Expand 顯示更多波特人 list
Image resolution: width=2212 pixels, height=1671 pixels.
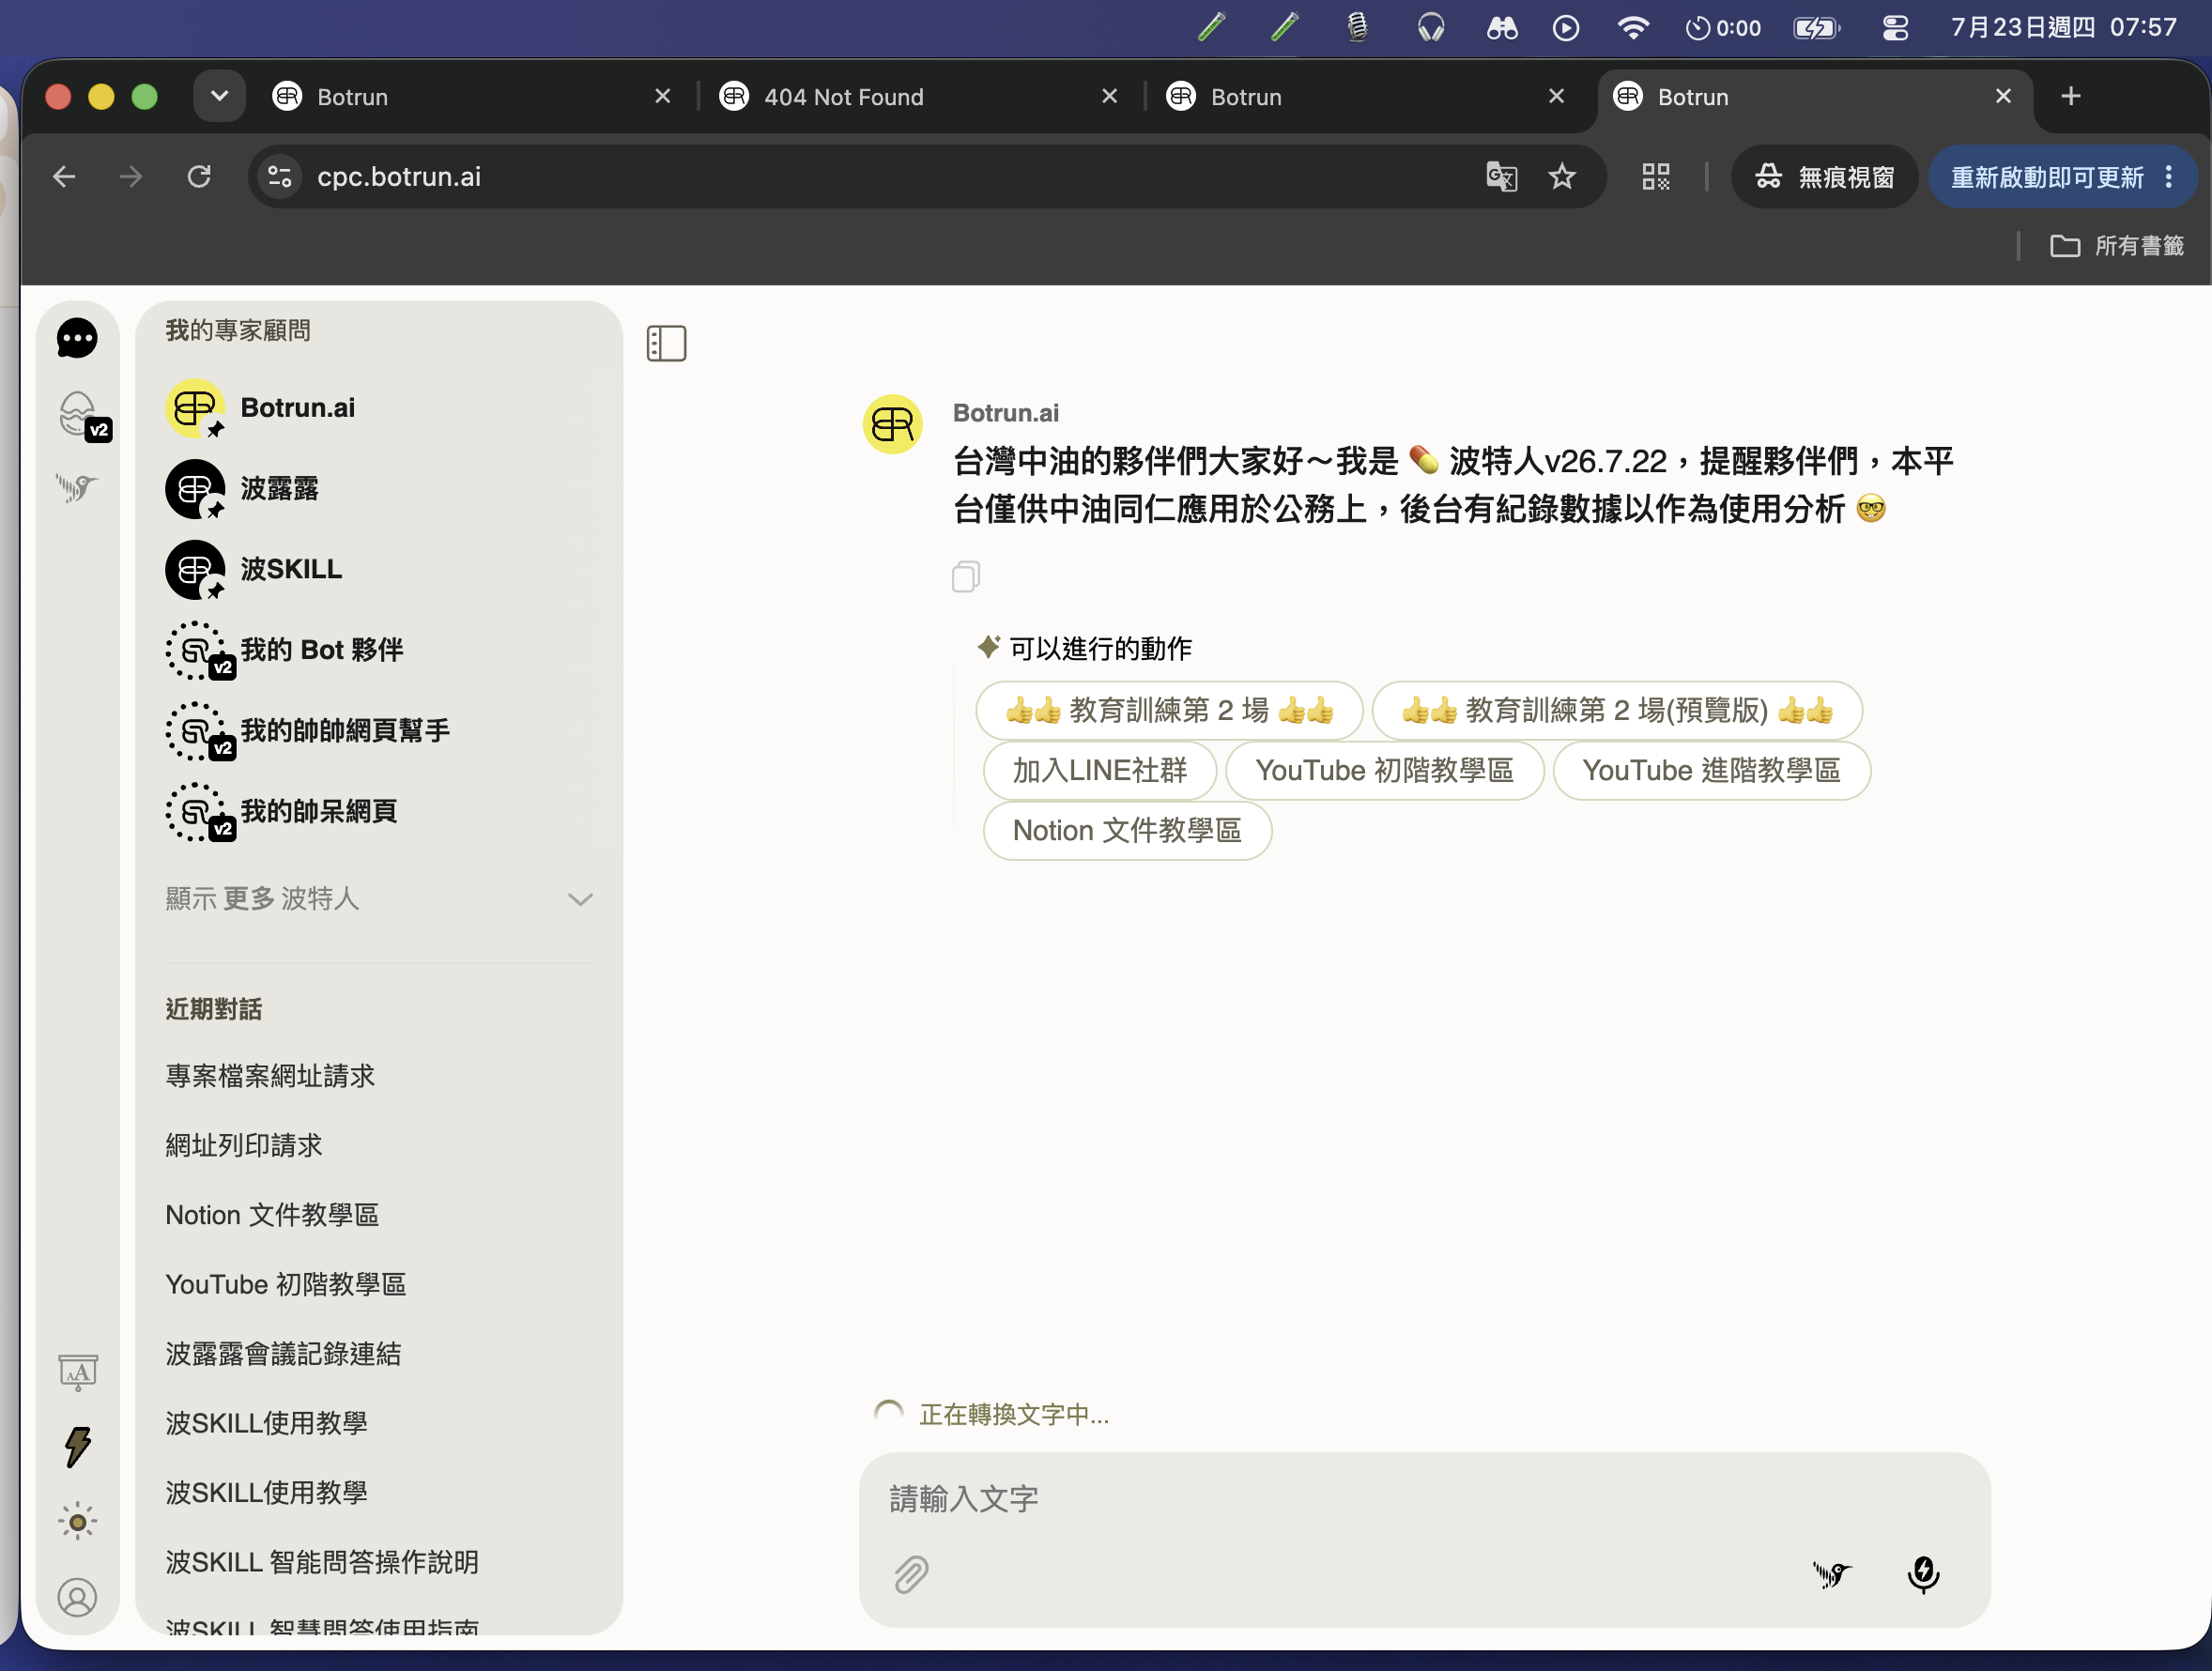(379, 898)
